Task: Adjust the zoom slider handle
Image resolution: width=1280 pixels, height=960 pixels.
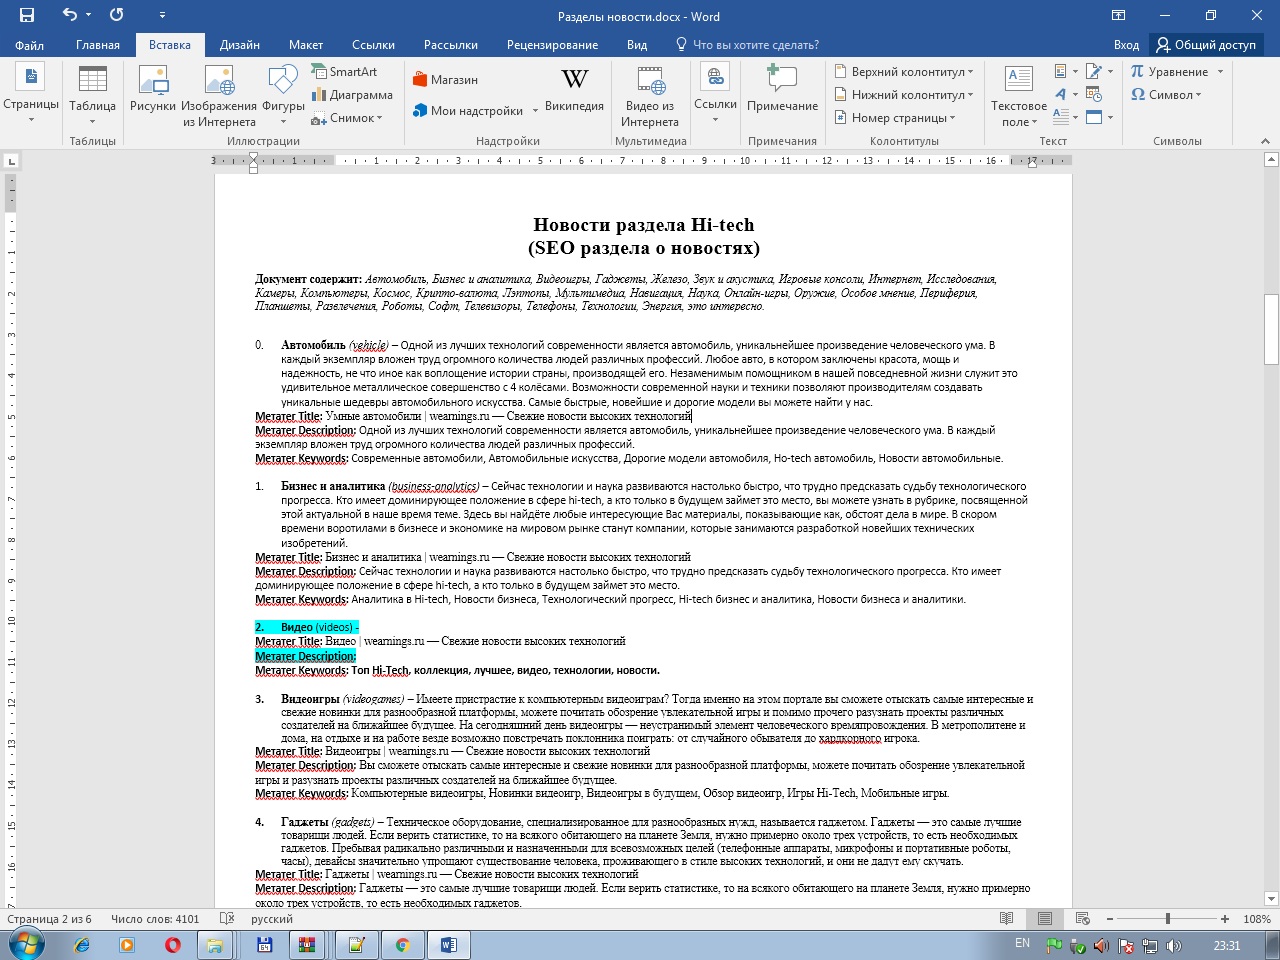Action: click(x=1167, y=919)
